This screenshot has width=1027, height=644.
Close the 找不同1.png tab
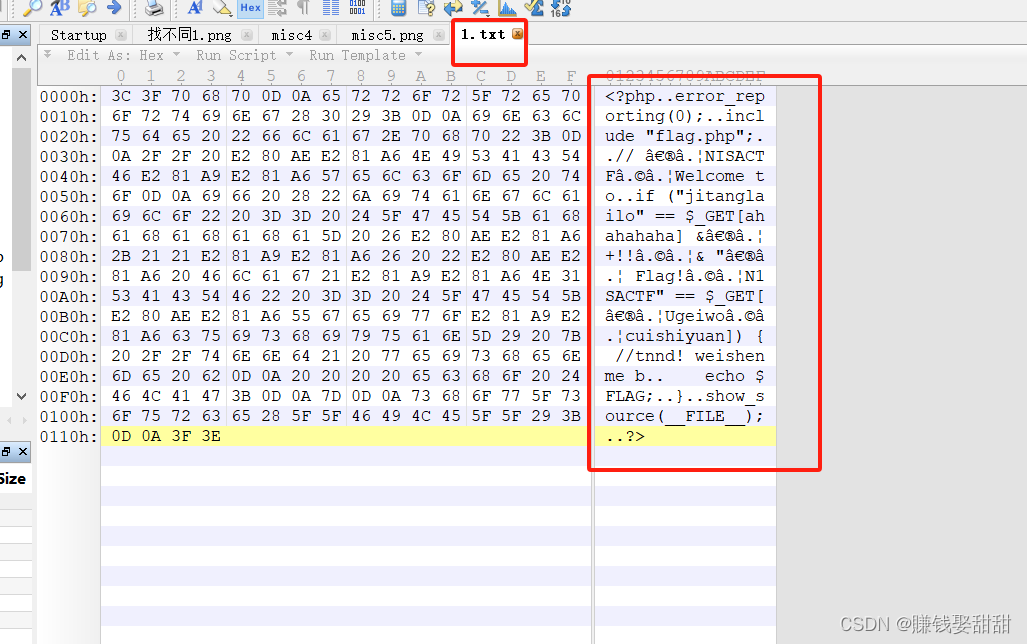click(246, 35)
